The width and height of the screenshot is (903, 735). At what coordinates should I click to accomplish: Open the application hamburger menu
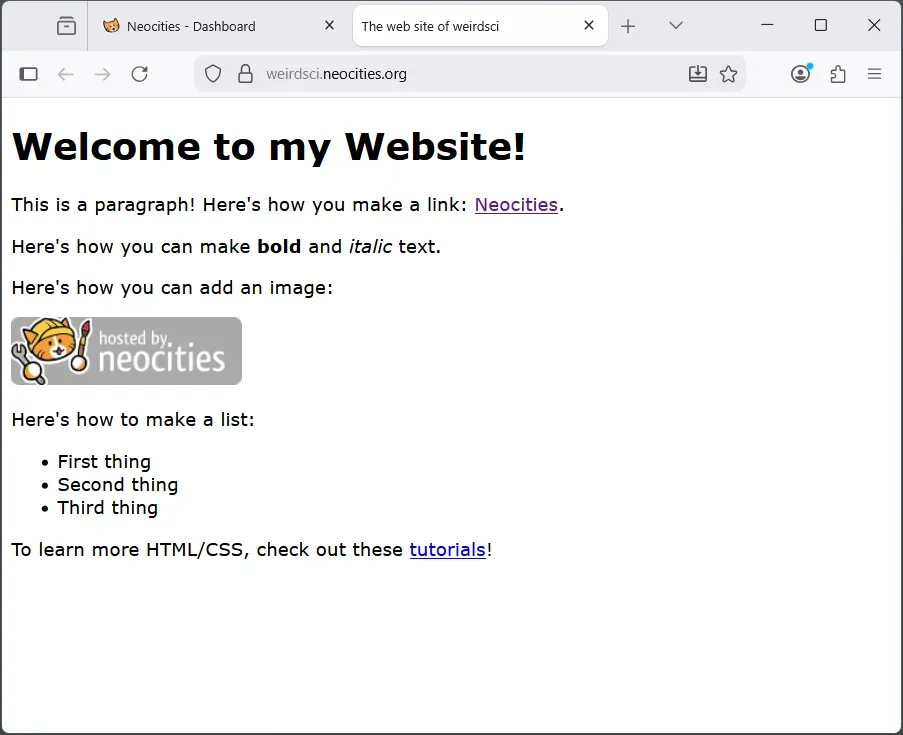tap(874, 73)
